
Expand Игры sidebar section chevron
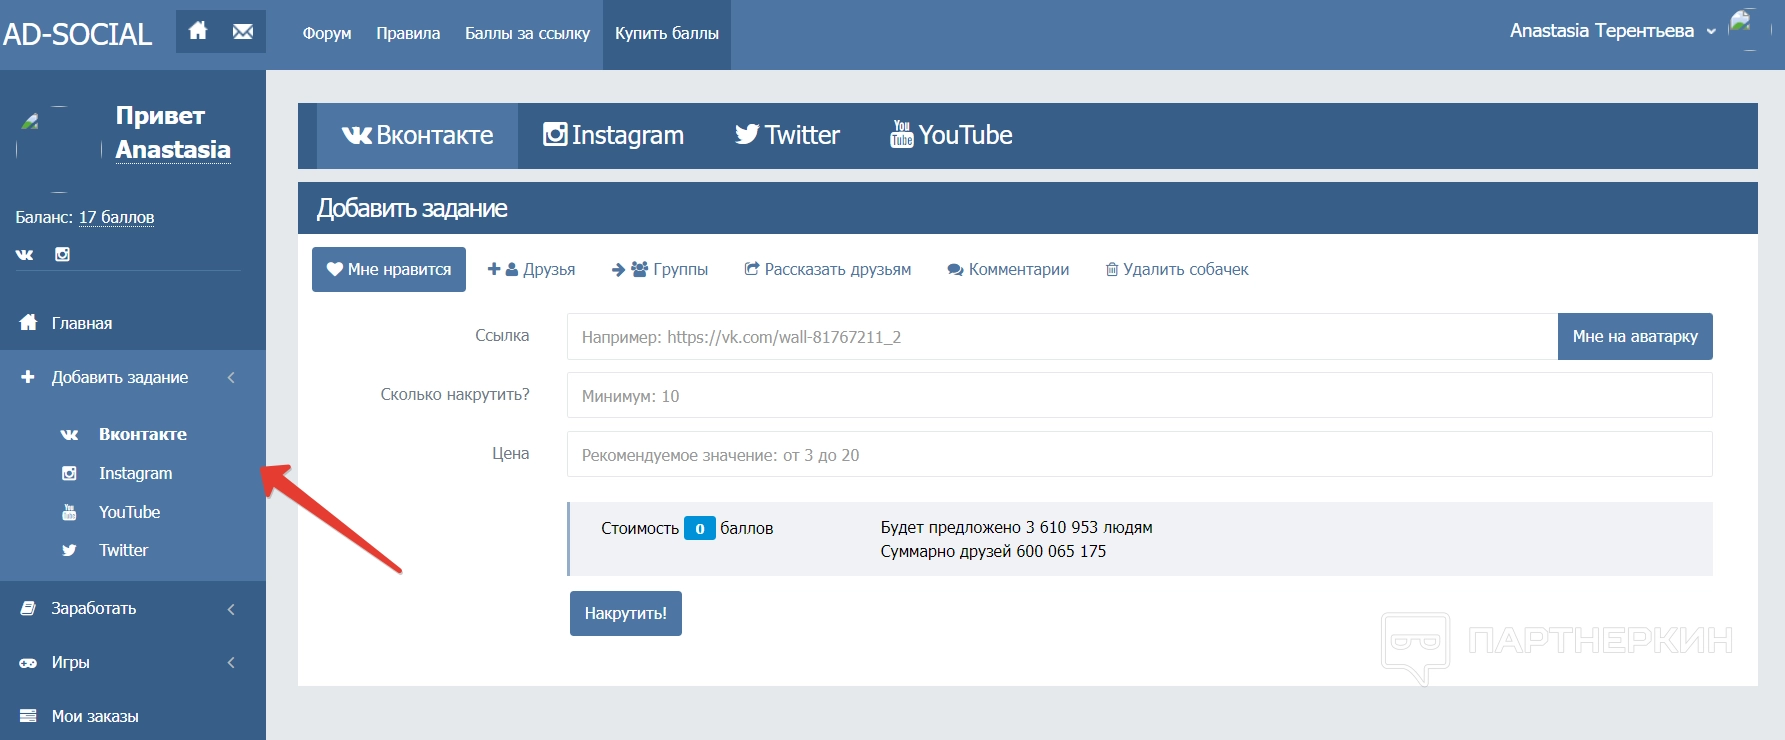tap(231, 662)
